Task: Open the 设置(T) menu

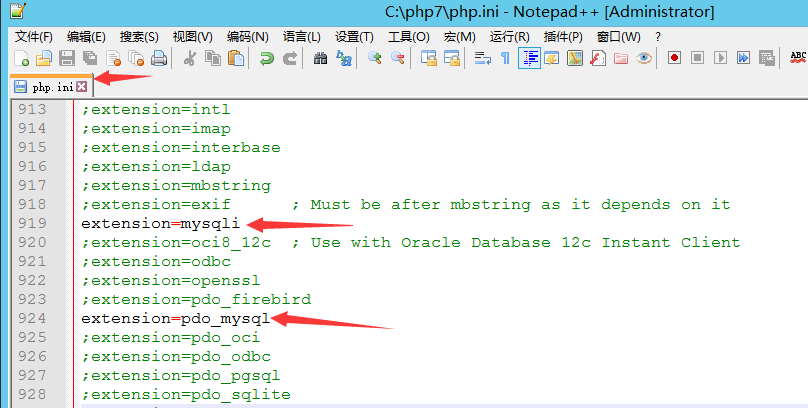Action: point(354,36)
